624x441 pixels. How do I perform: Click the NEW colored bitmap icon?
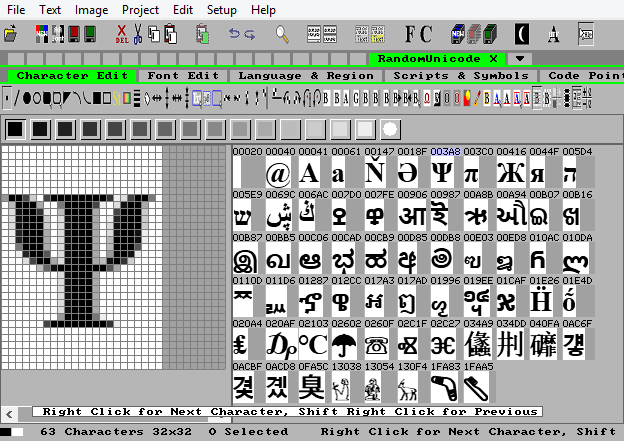click(42, 34)
